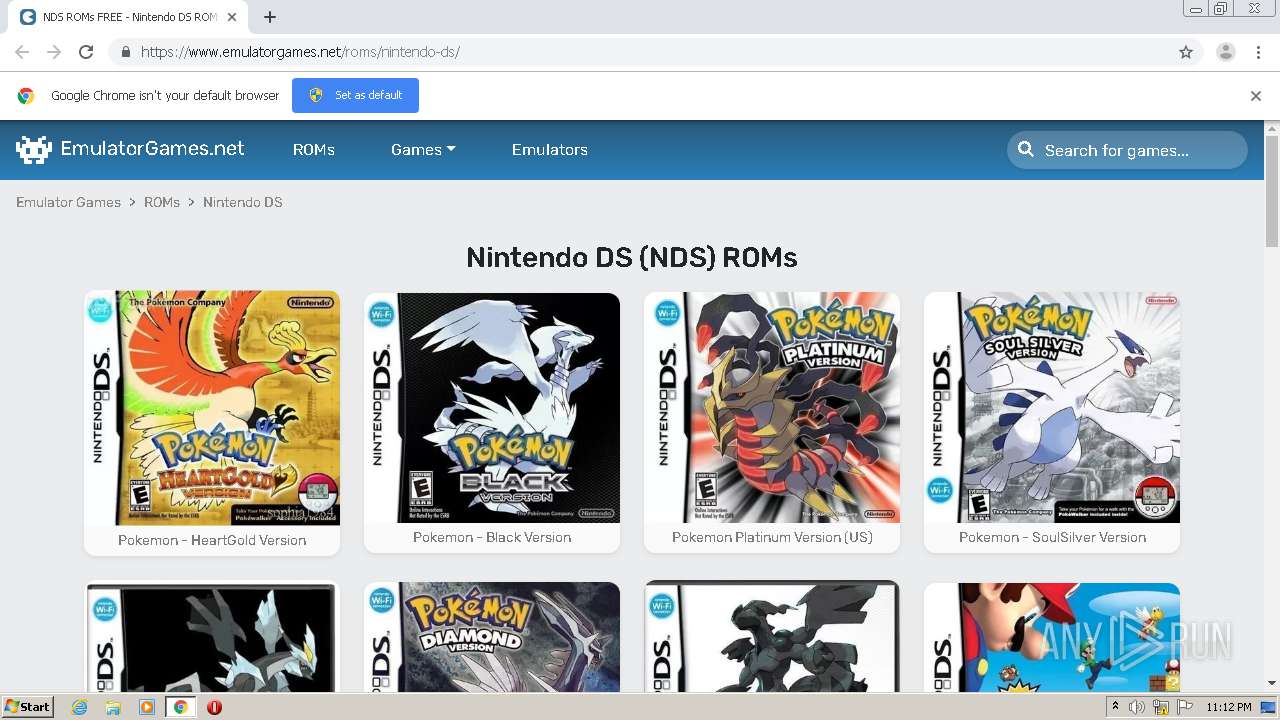Open the Windows Start button
Image resolution: width=1280 pixels, height=720 pixels.
pyautogui.click(x=28, y=707)
